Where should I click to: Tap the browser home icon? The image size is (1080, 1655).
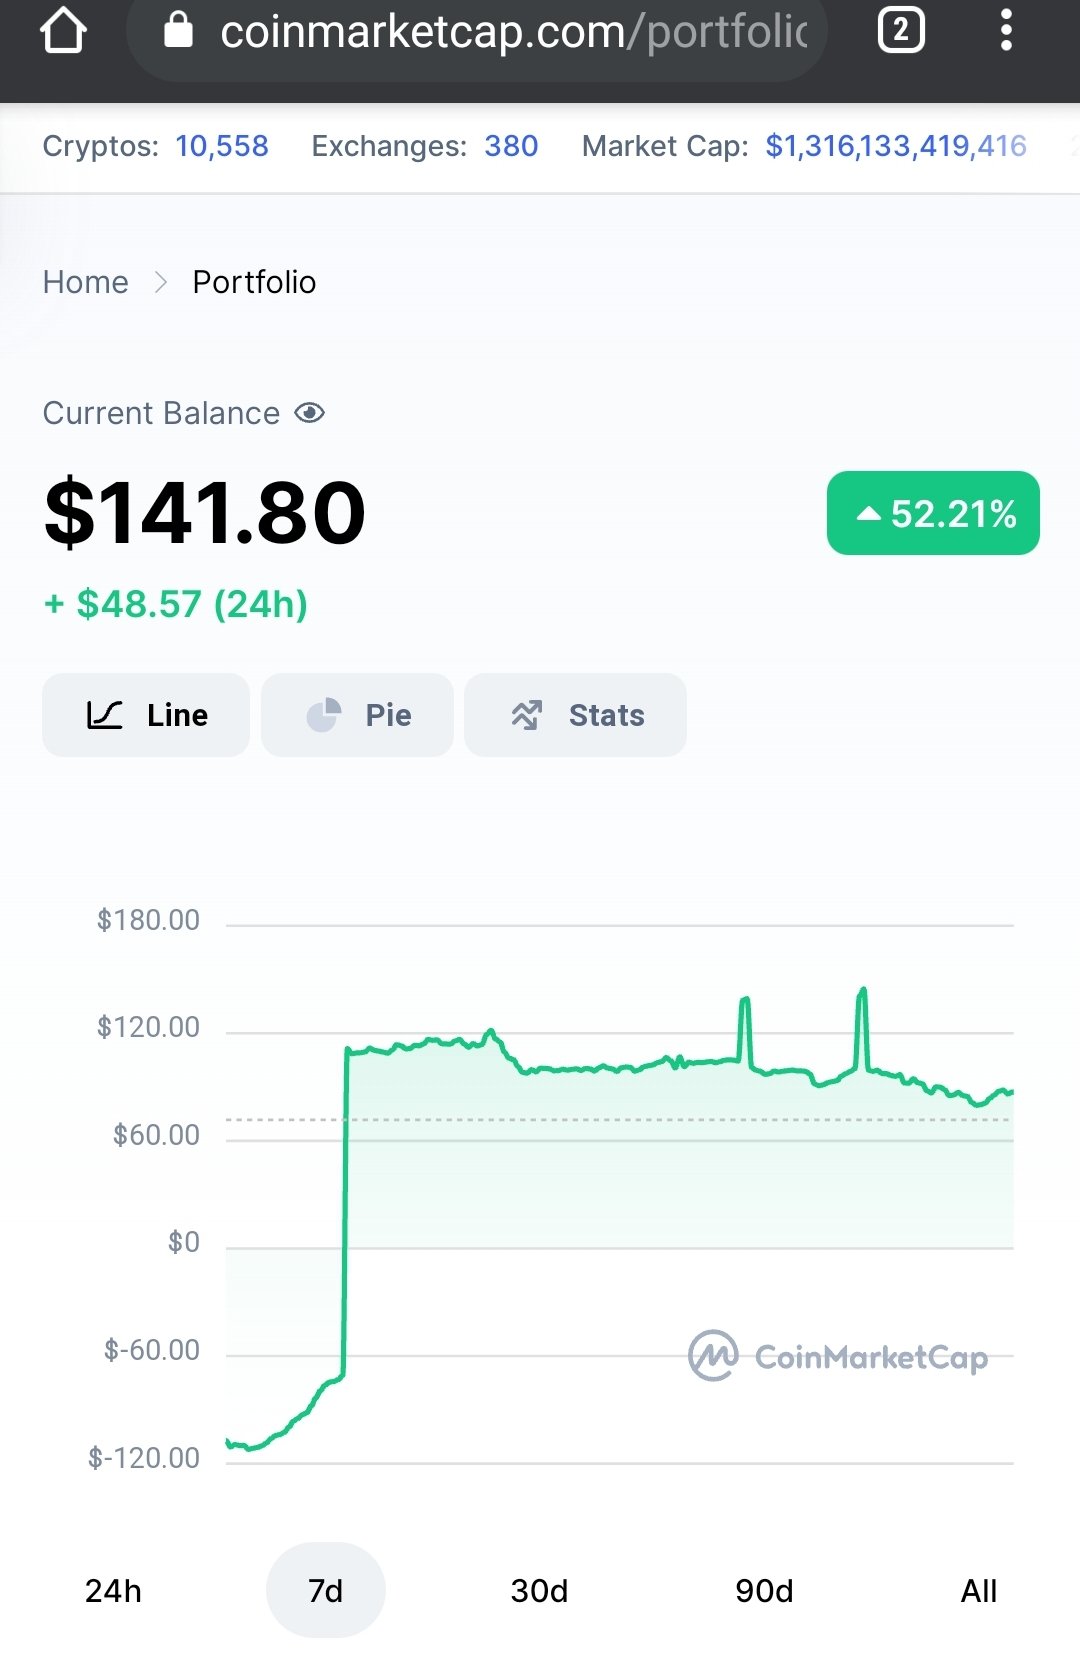click(63, 31)
